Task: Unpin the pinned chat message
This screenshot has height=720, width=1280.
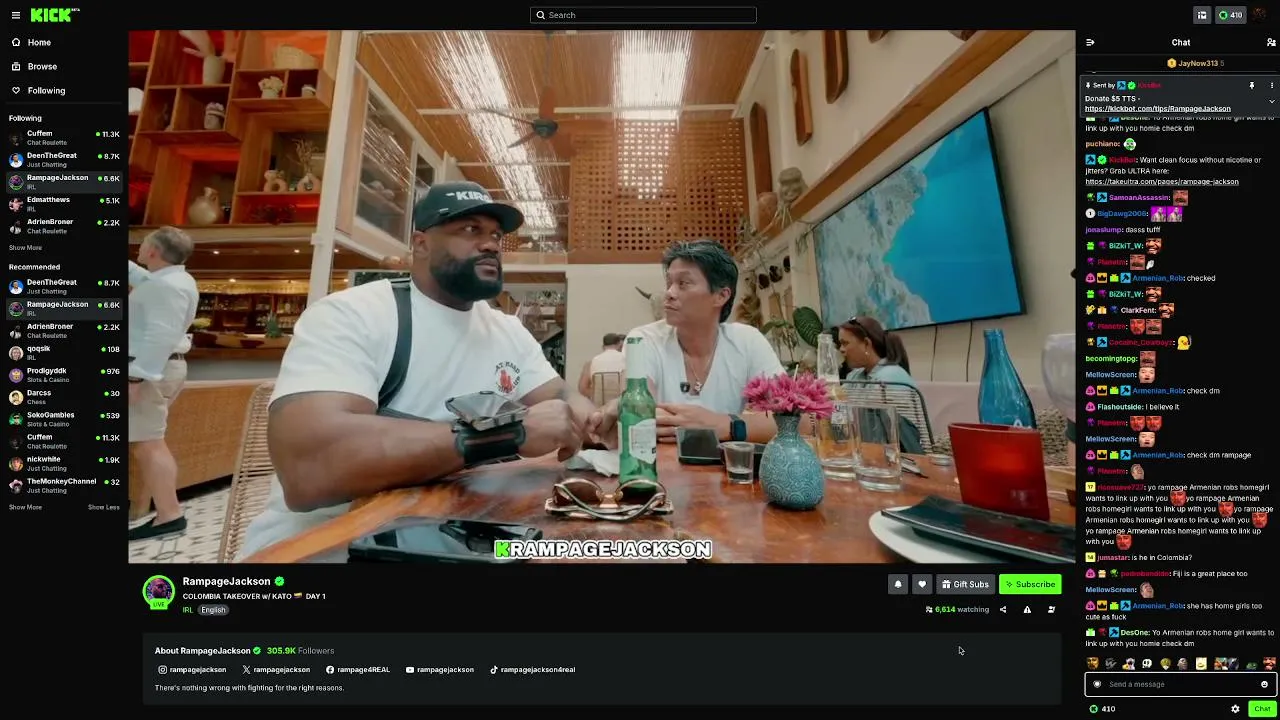Action: (x=1251, y=85)
